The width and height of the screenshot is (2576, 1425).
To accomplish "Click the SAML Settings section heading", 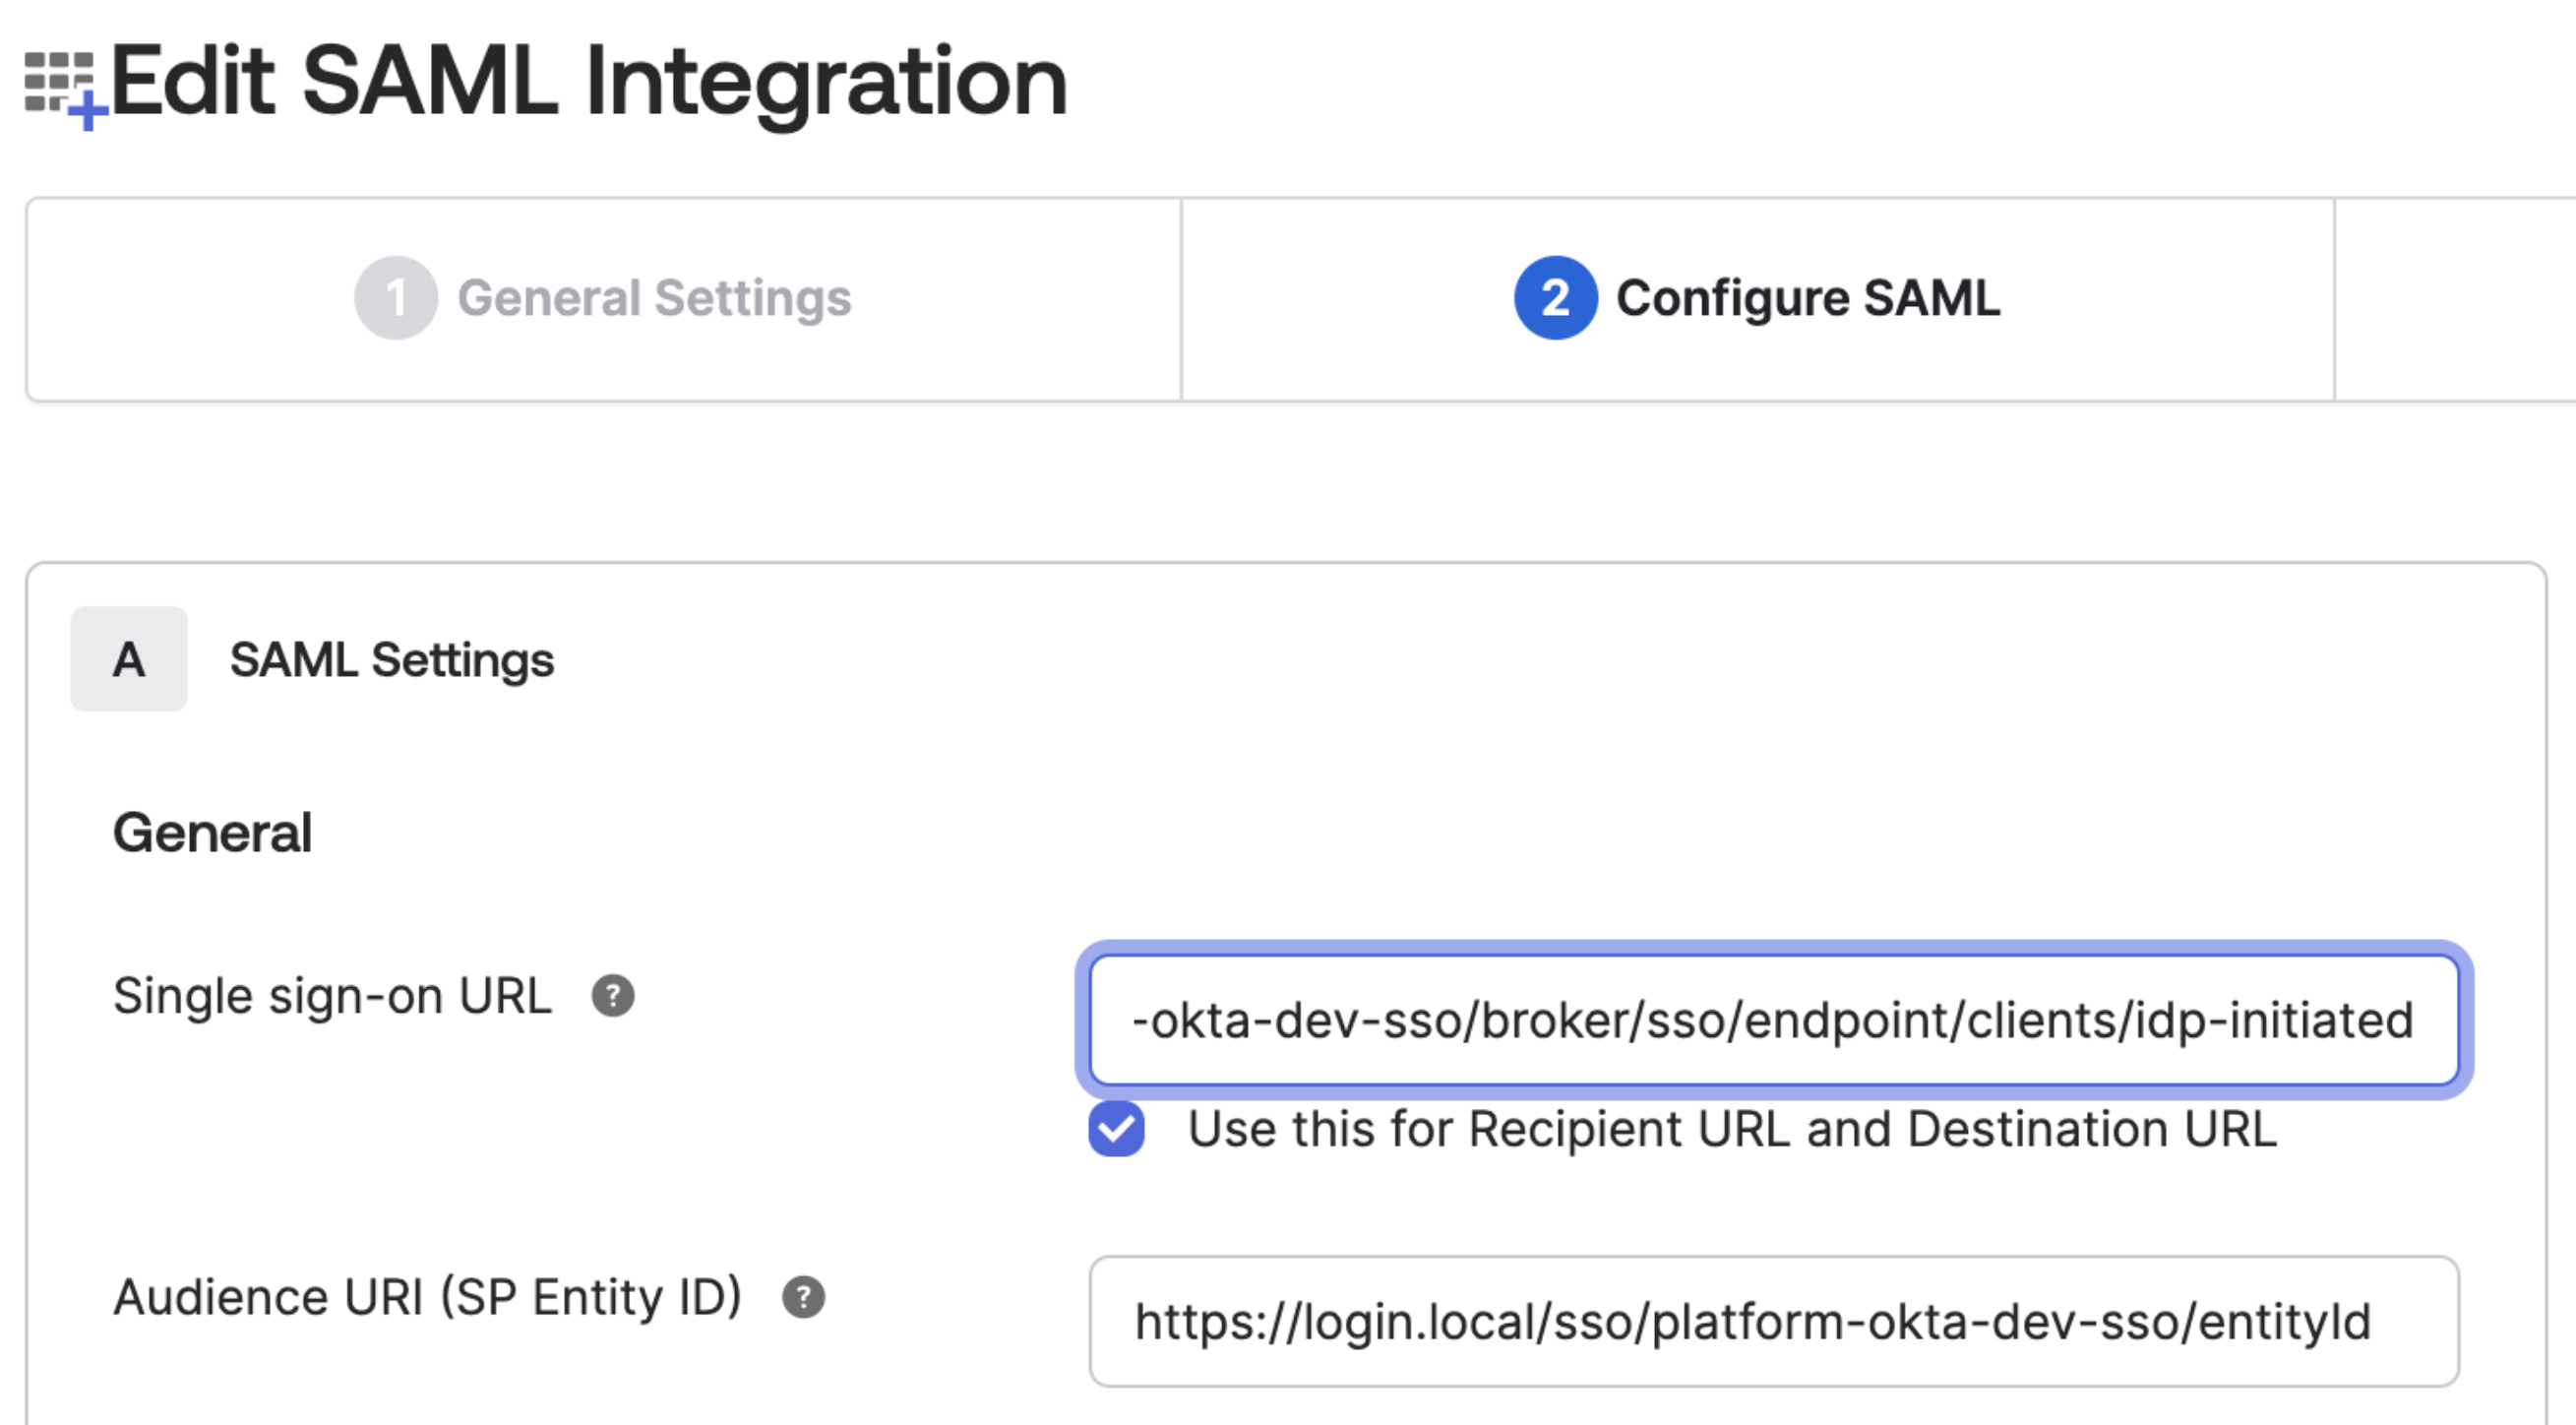I will (x=391, y=659).
